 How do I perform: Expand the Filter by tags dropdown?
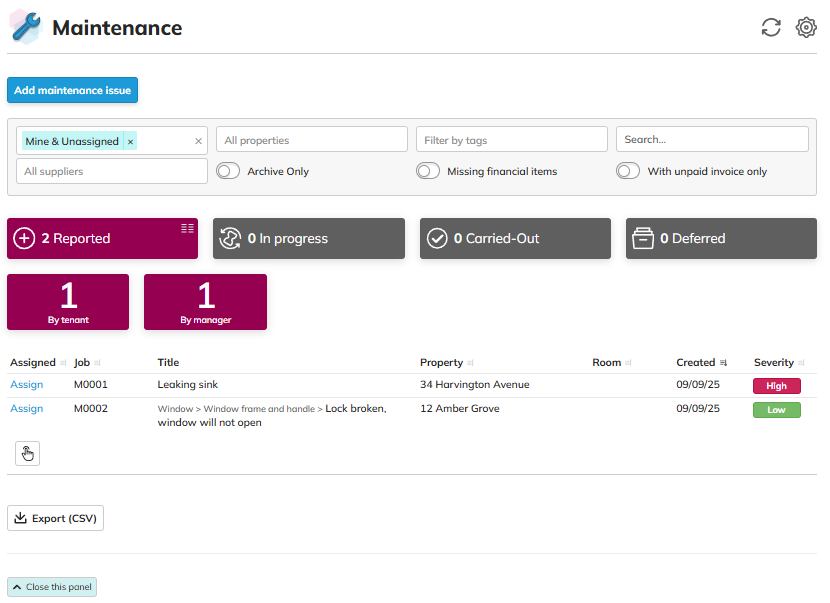511,140
